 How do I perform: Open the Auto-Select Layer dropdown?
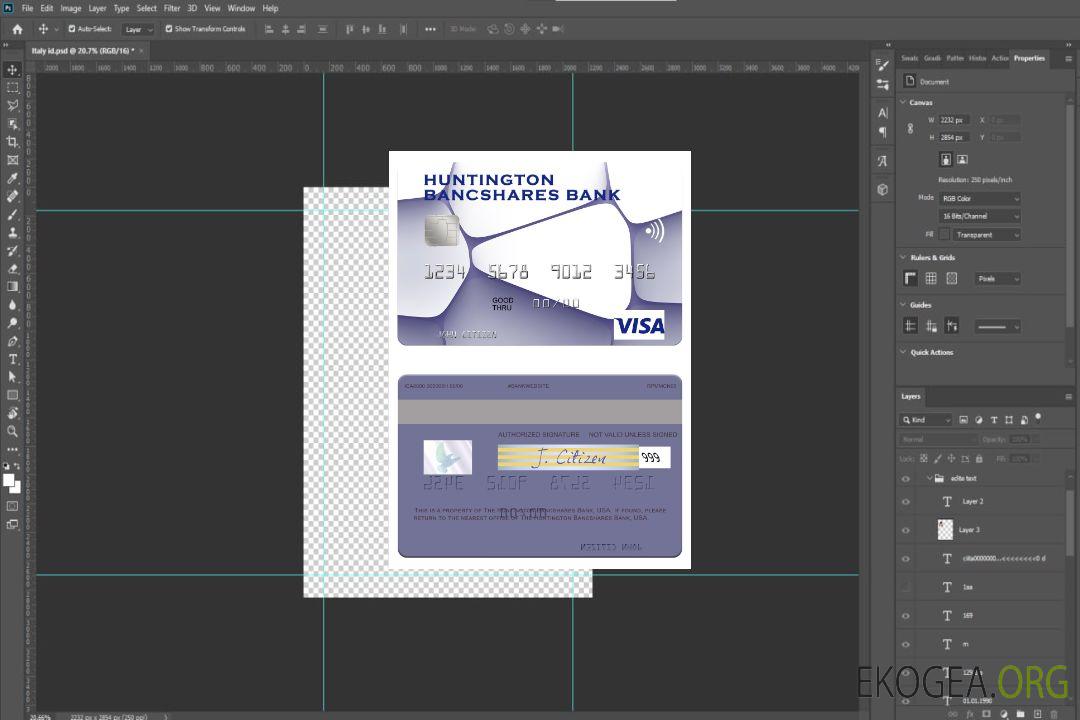tap(138, 29)
